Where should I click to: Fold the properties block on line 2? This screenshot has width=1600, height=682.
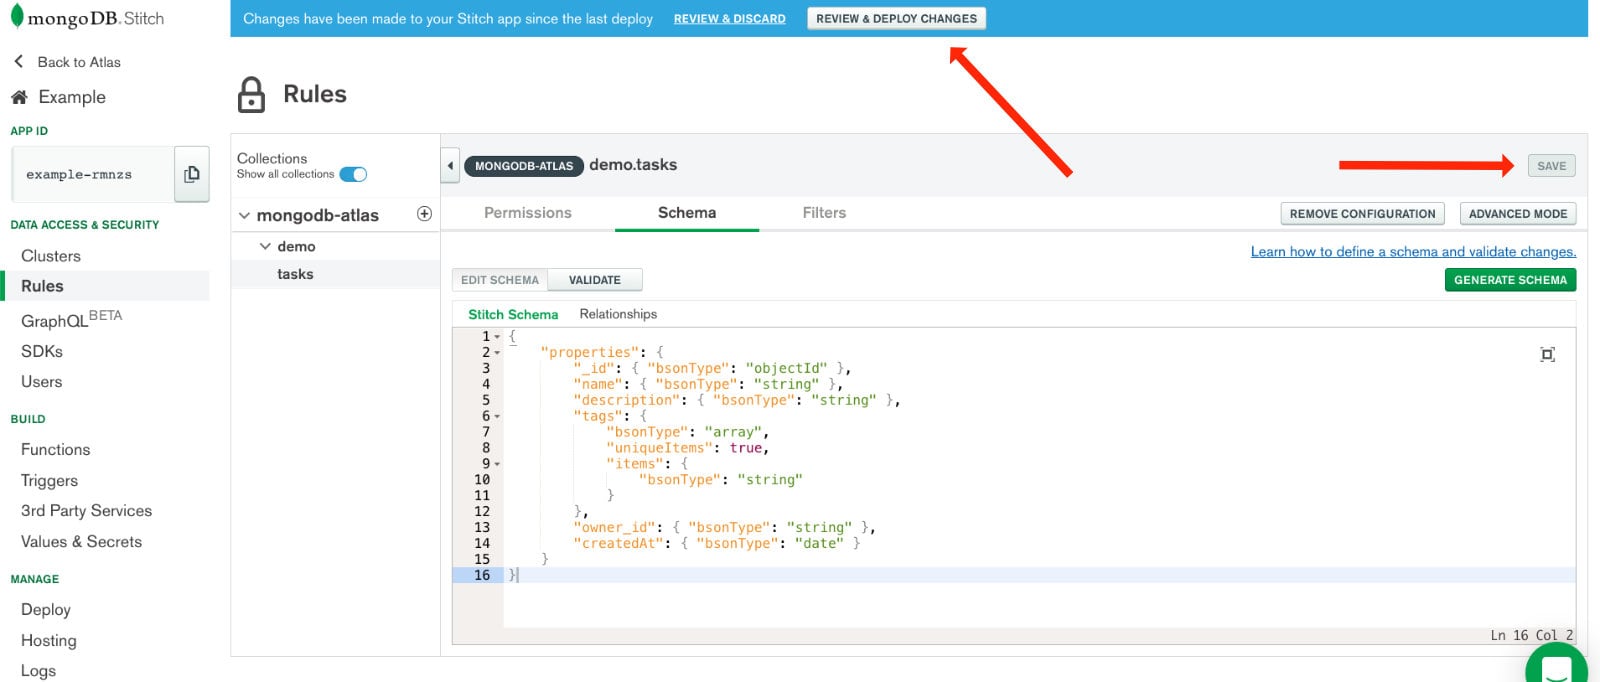[x=497, y=353]
